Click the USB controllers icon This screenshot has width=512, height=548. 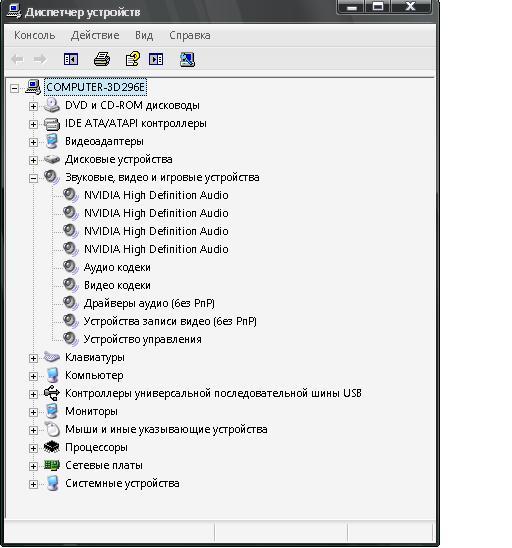pyautogui.click(x=52, y=393)
